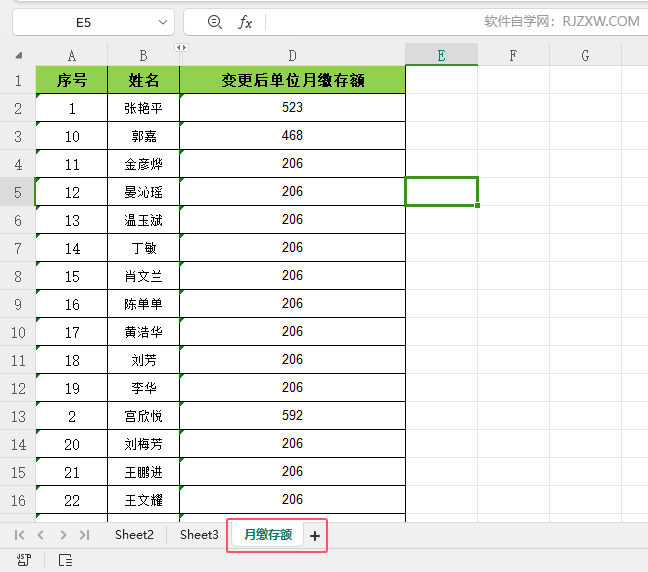Screen dimensions: 648x572
Task: Select the cell with name 郭嘉
Action: point(143,136)
